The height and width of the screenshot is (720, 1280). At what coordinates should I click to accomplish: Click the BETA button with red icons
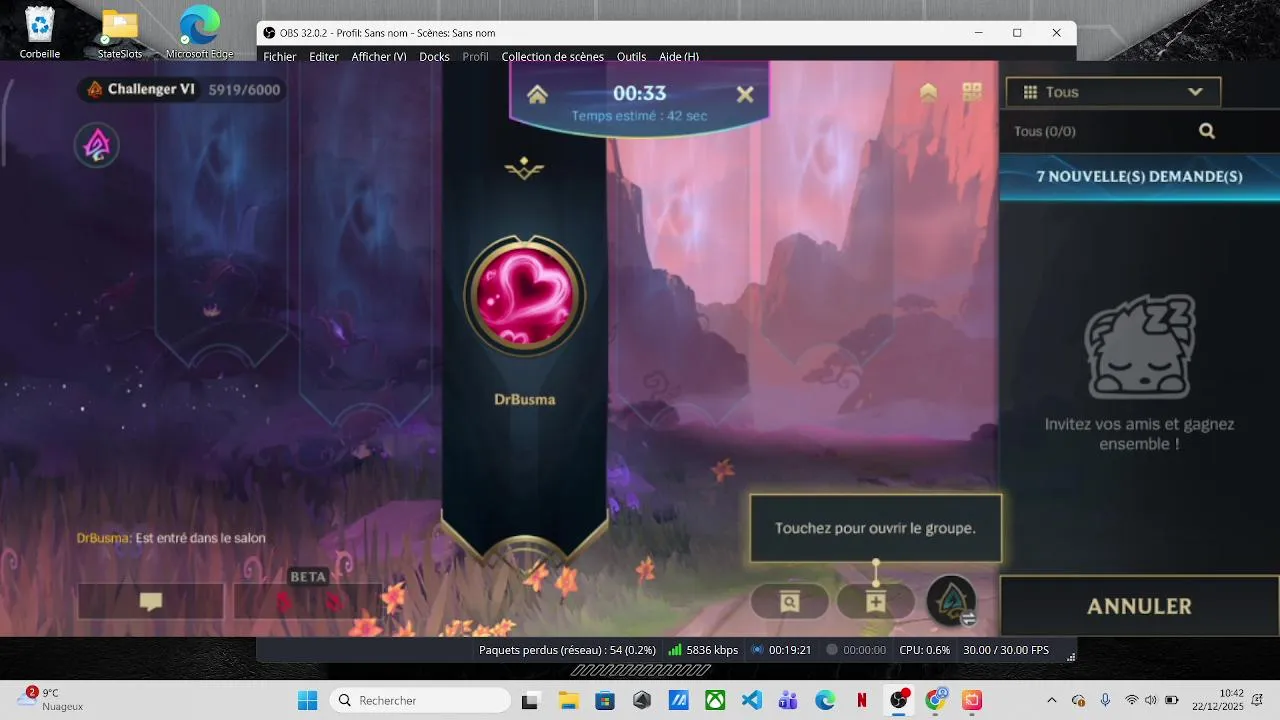coord(308,601)
